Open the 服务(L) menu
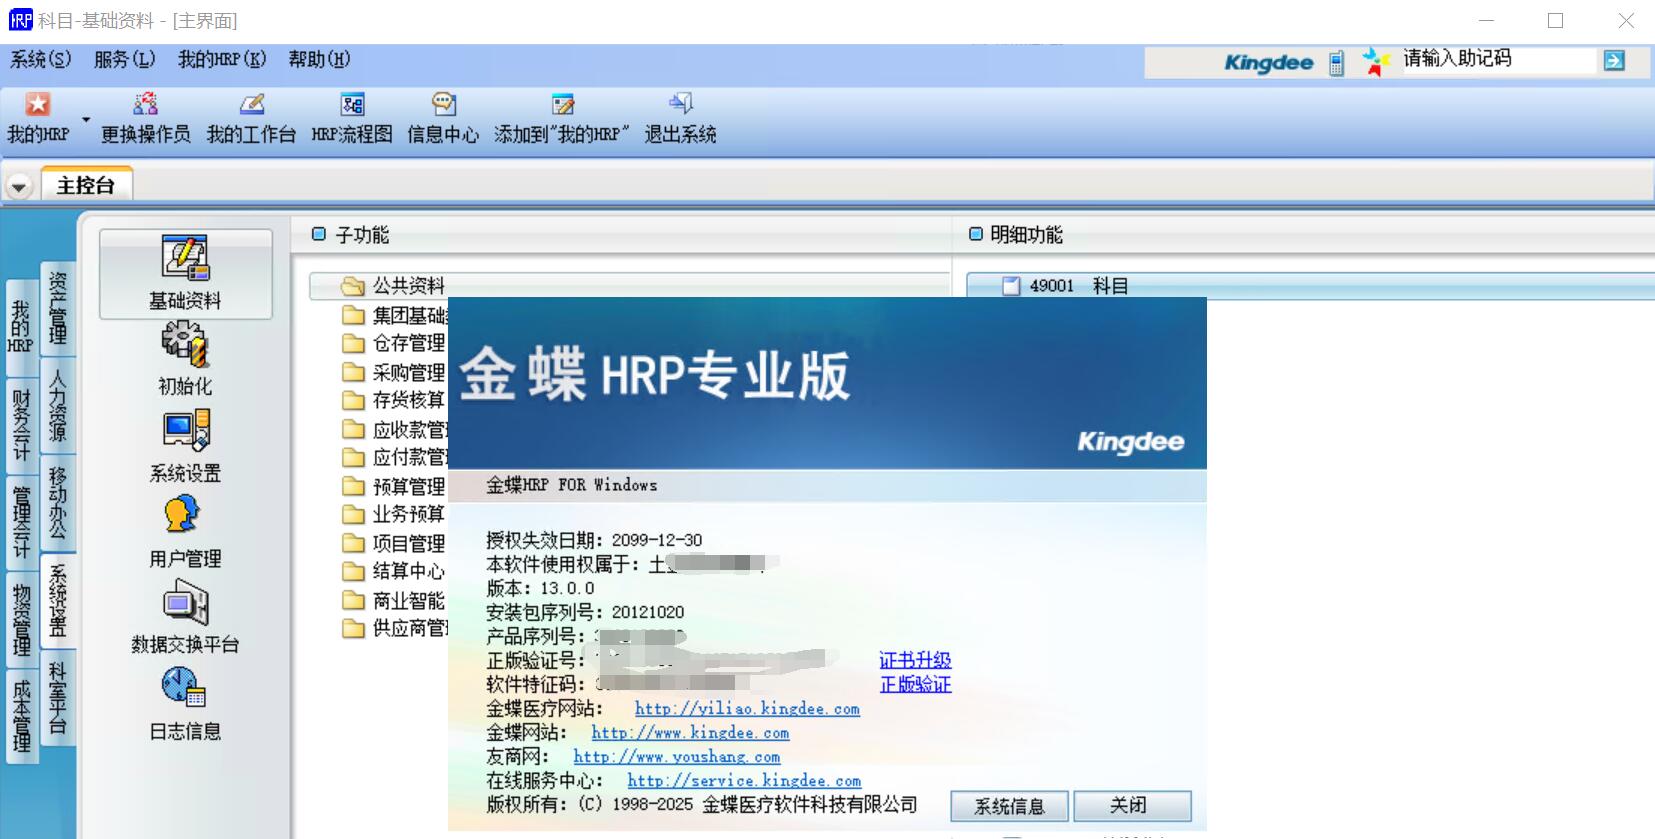The image size is (1655, 839). coord(125,59)
